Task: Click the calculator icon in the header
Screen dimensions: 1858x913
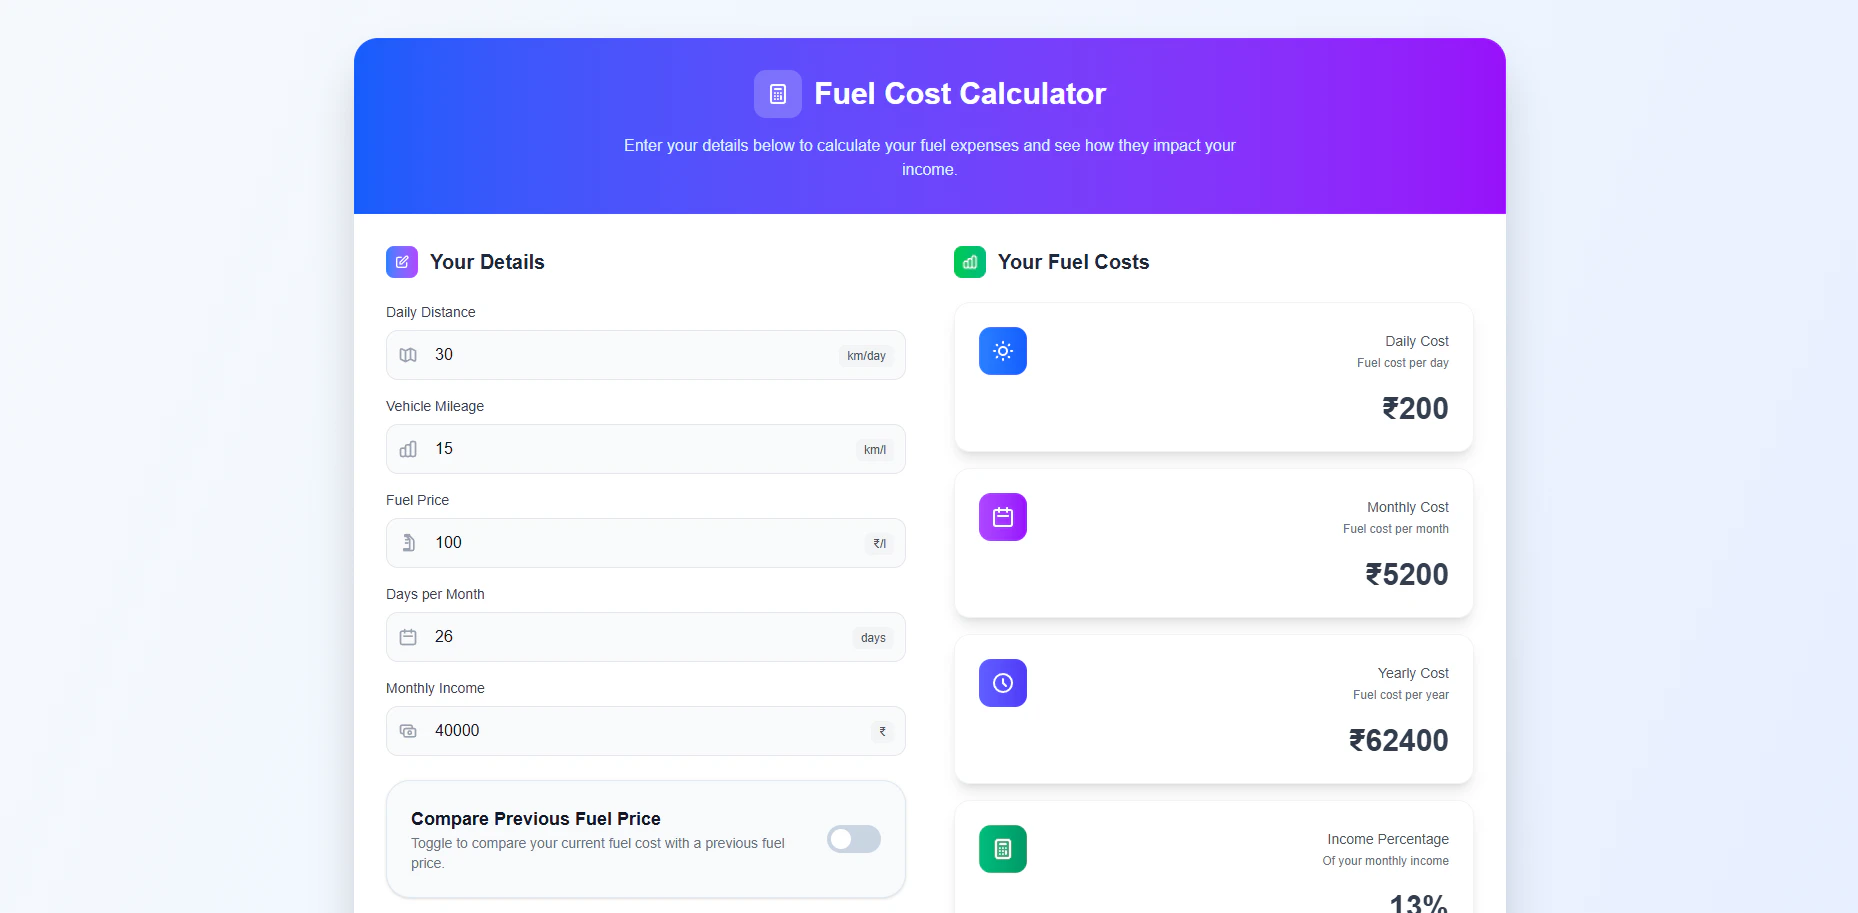Action: (x=778, y=93)
